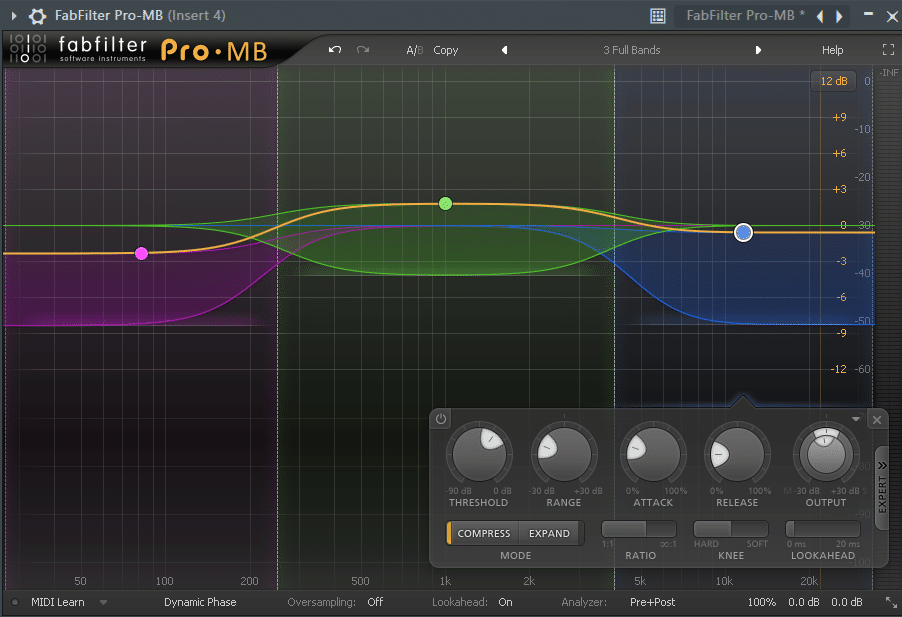Enter full screen via the corner icon
Screen dimensions: 902x617
[x=888, y=49]
